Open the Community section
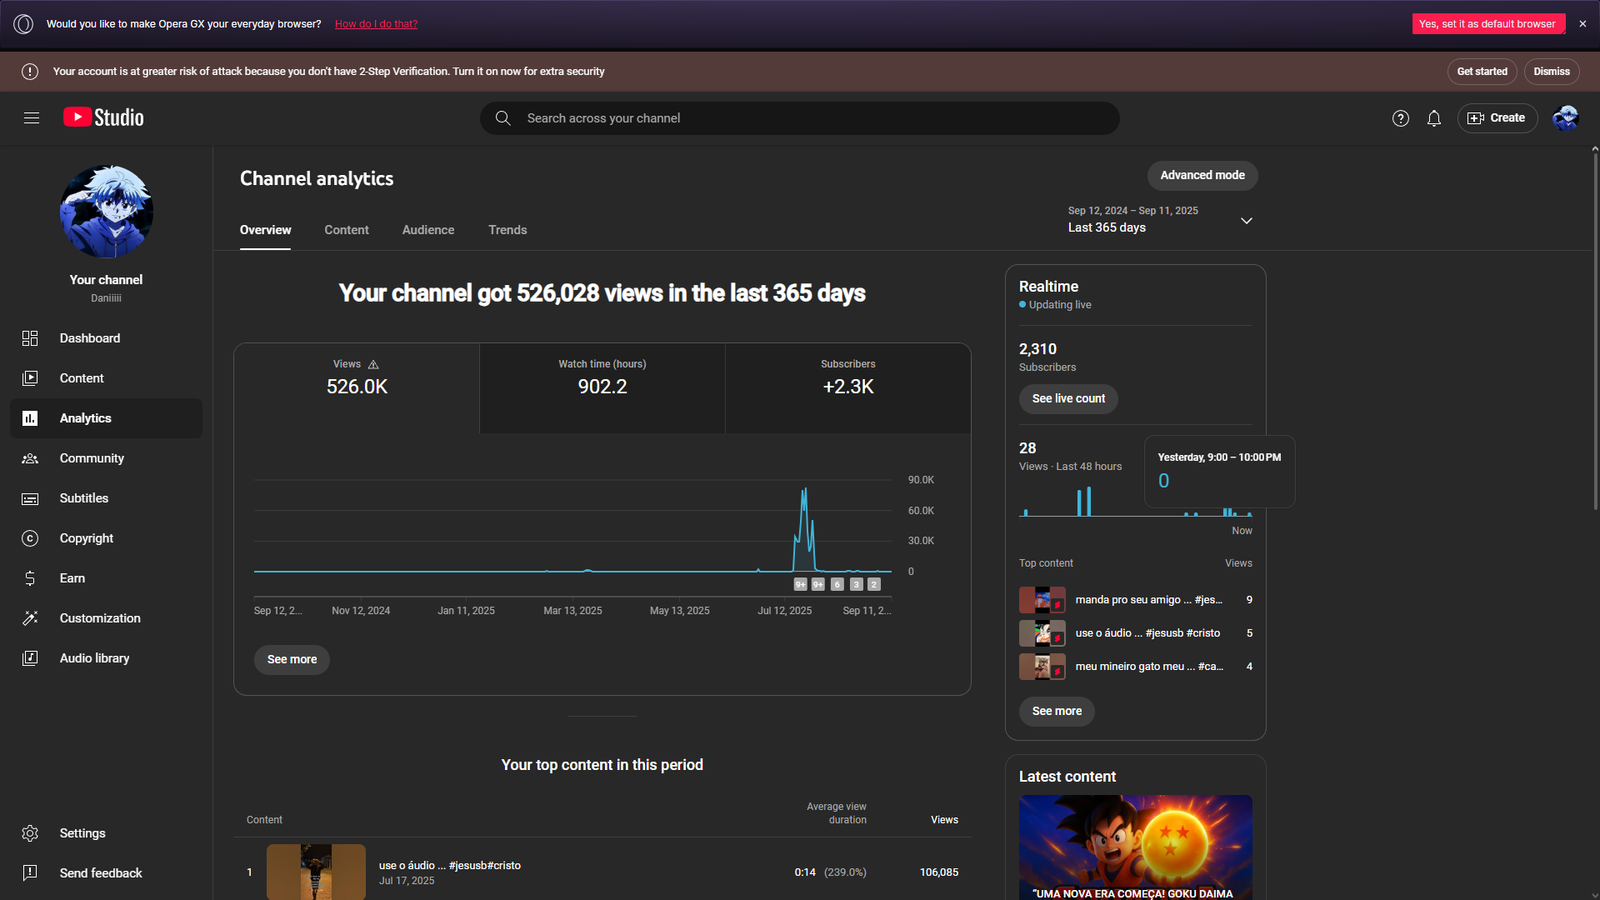 [x=92, y=458]
